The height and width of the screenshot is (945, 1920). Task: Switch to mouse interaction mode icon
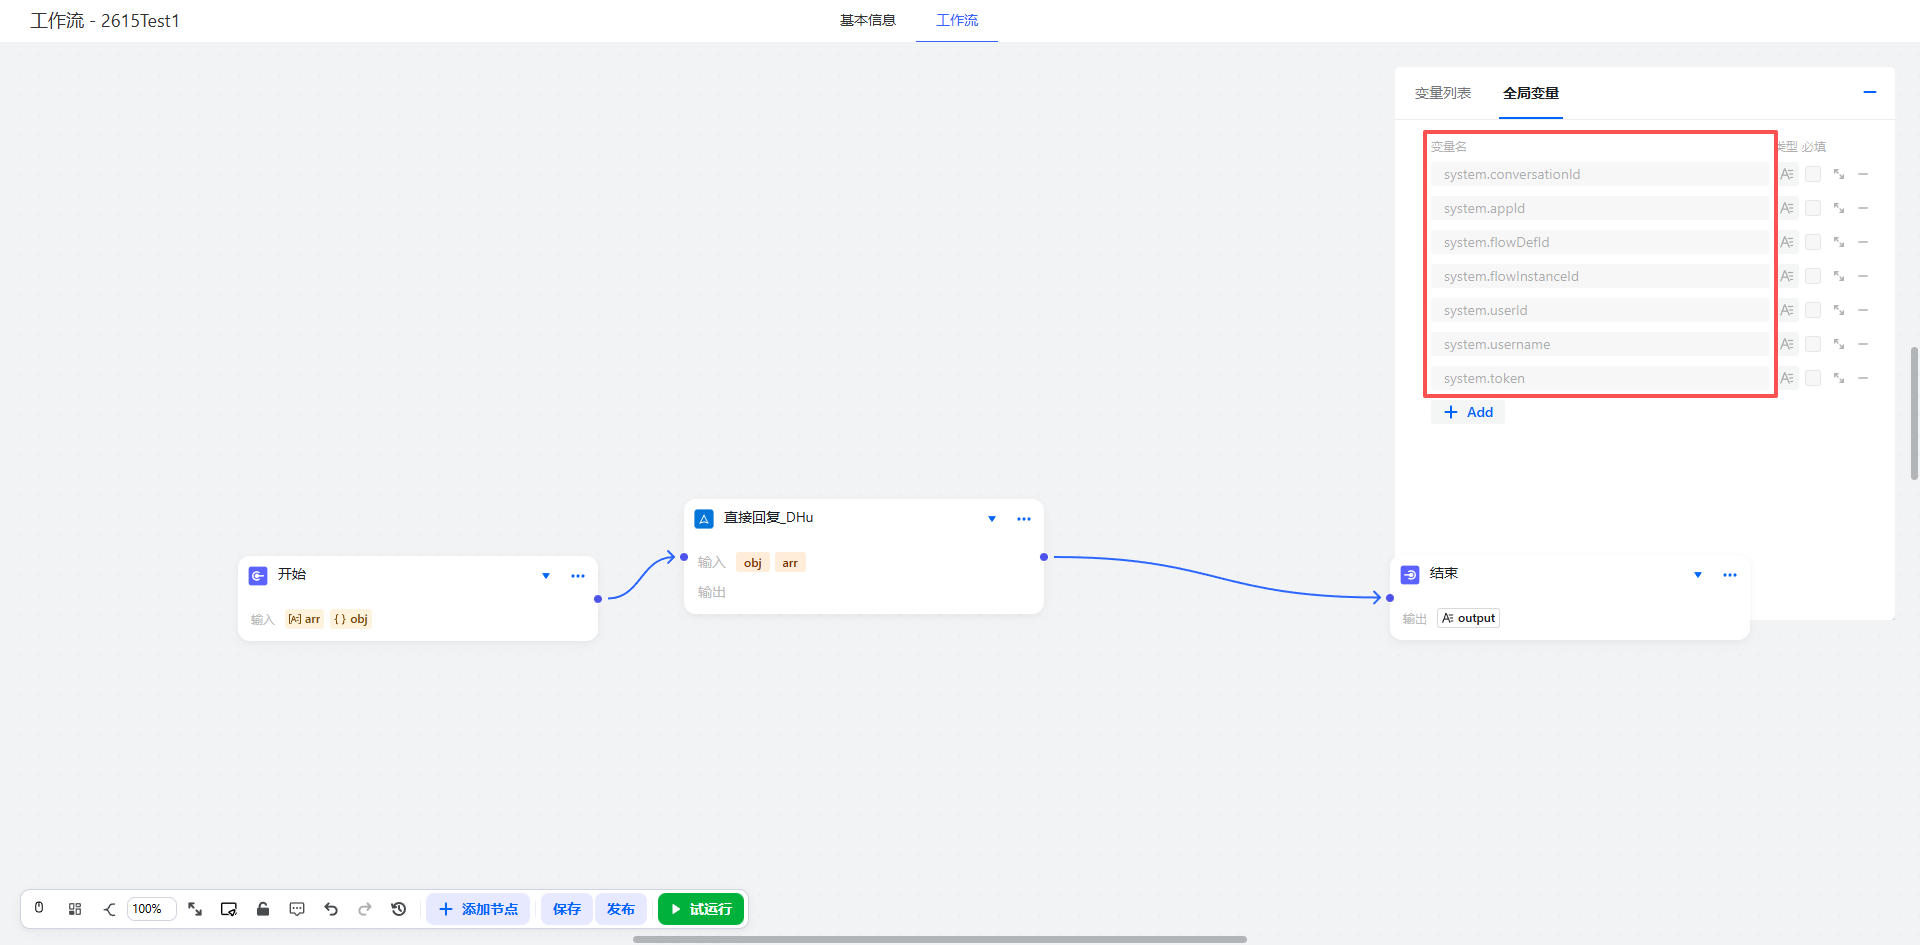pyautogui.click(x=39, y=908)
